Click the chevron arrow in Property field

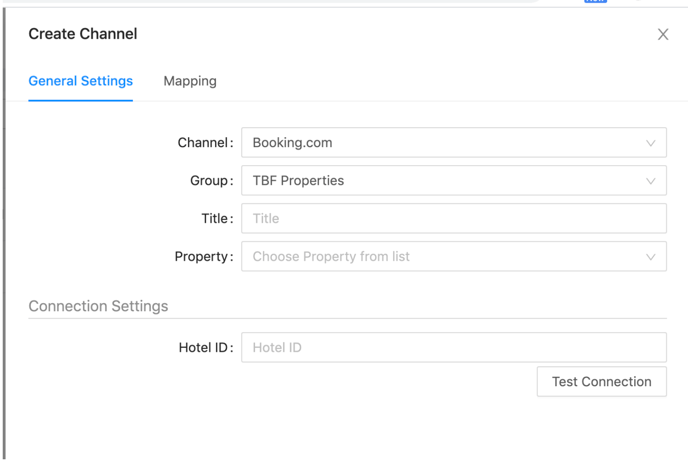click(650, 257)
